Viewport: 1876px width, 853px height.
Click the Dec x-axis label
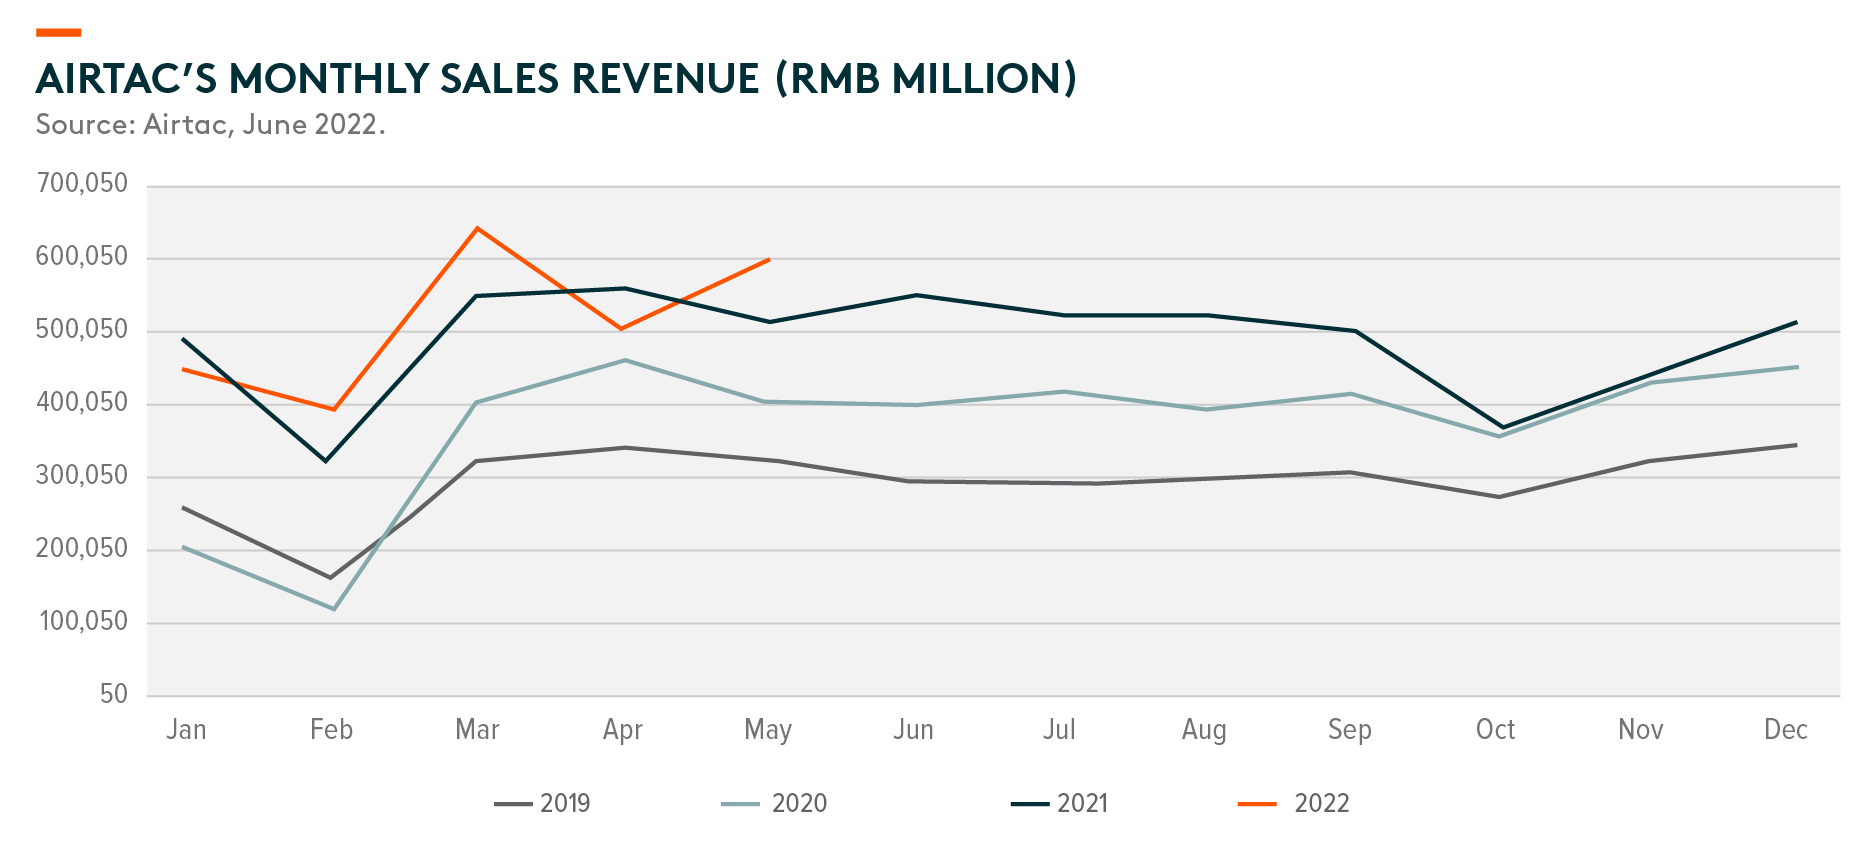coord(1786,729)
